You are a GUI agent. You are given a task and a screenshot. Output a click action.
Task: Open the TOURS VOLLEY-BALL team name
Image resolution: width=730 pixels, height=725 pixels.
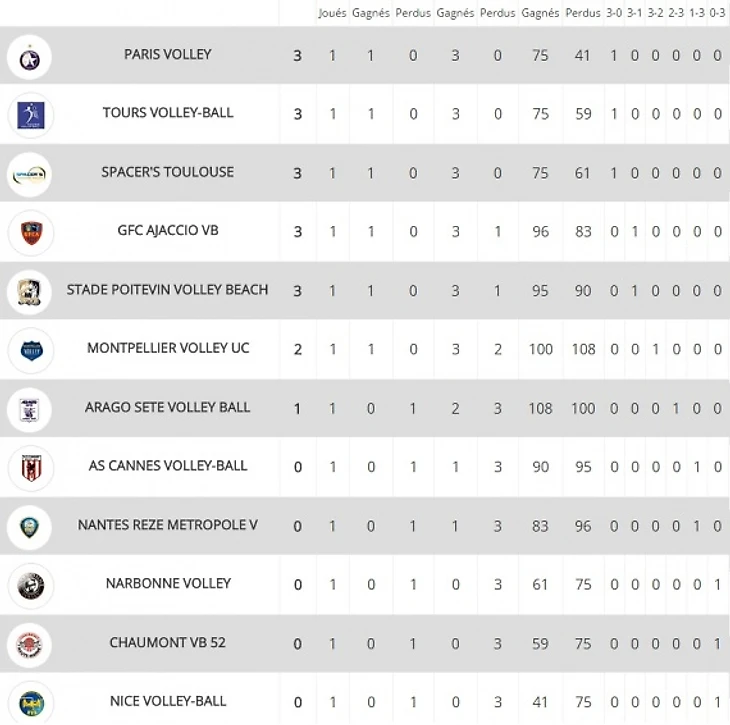(168, 113)
